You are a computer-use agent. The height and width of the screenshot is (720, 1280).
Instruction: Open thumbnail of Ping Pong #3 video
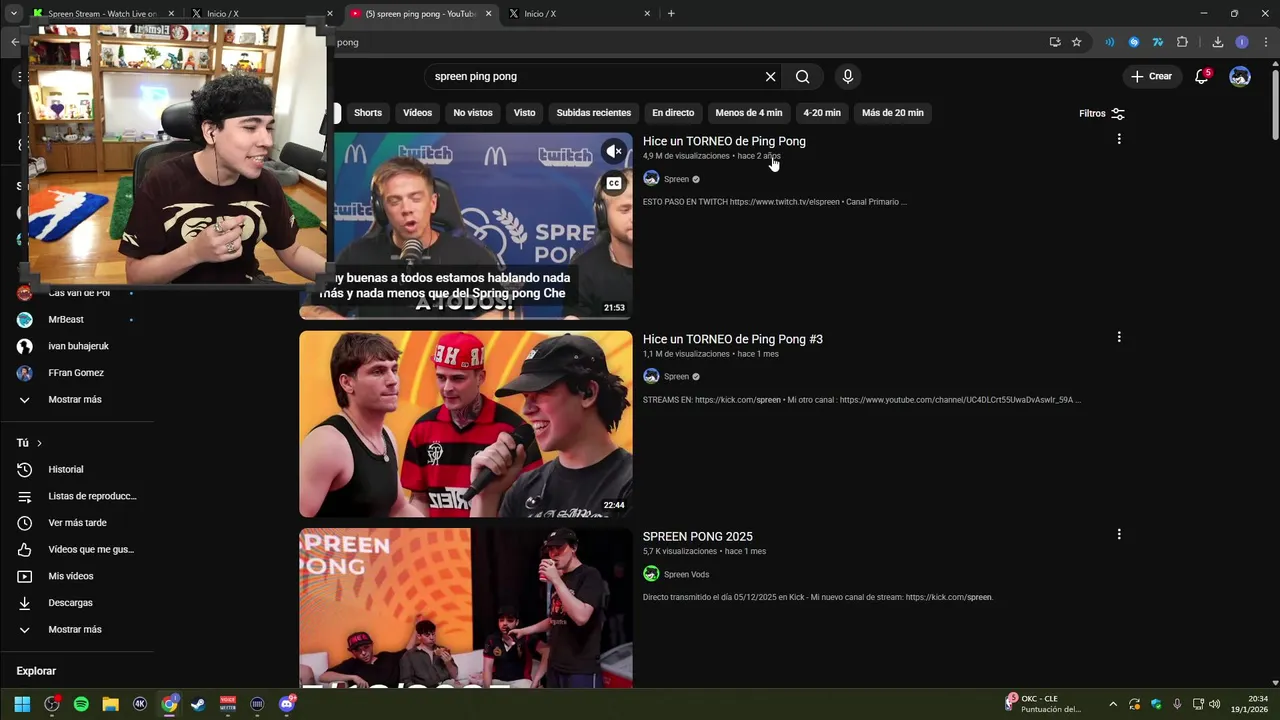(x=466, y=424)
